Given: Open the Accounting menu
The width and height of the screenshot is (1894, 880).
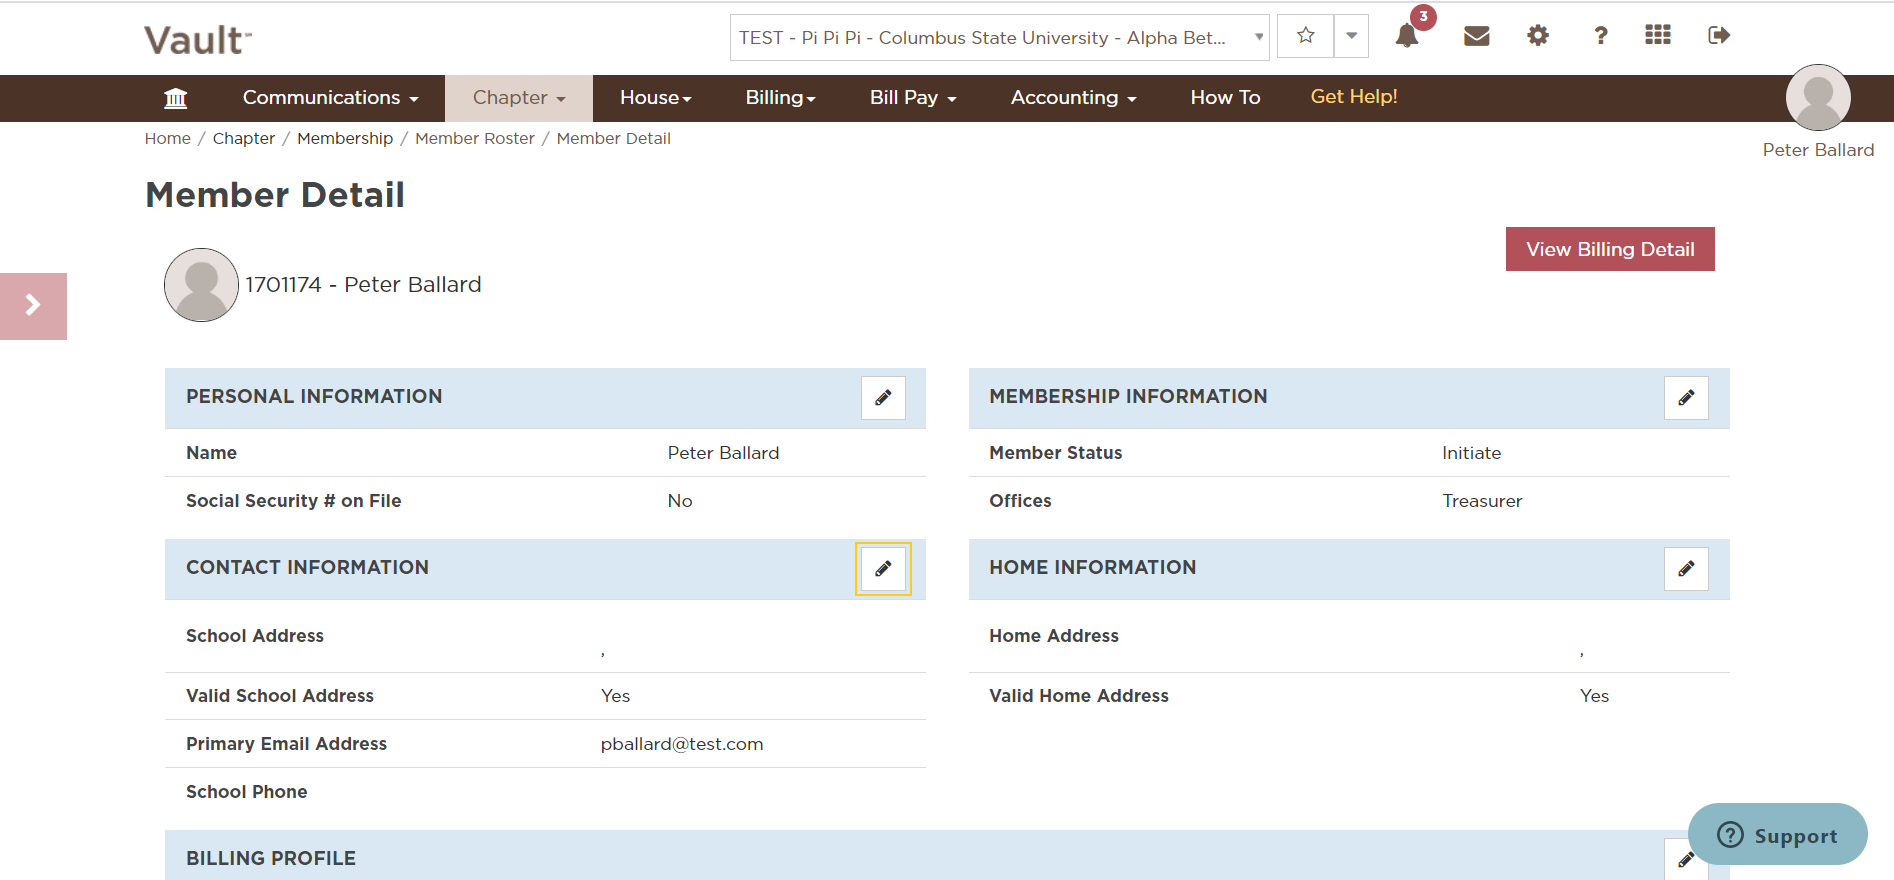Looking at the screenshot, I should (x=1073, y=98).
